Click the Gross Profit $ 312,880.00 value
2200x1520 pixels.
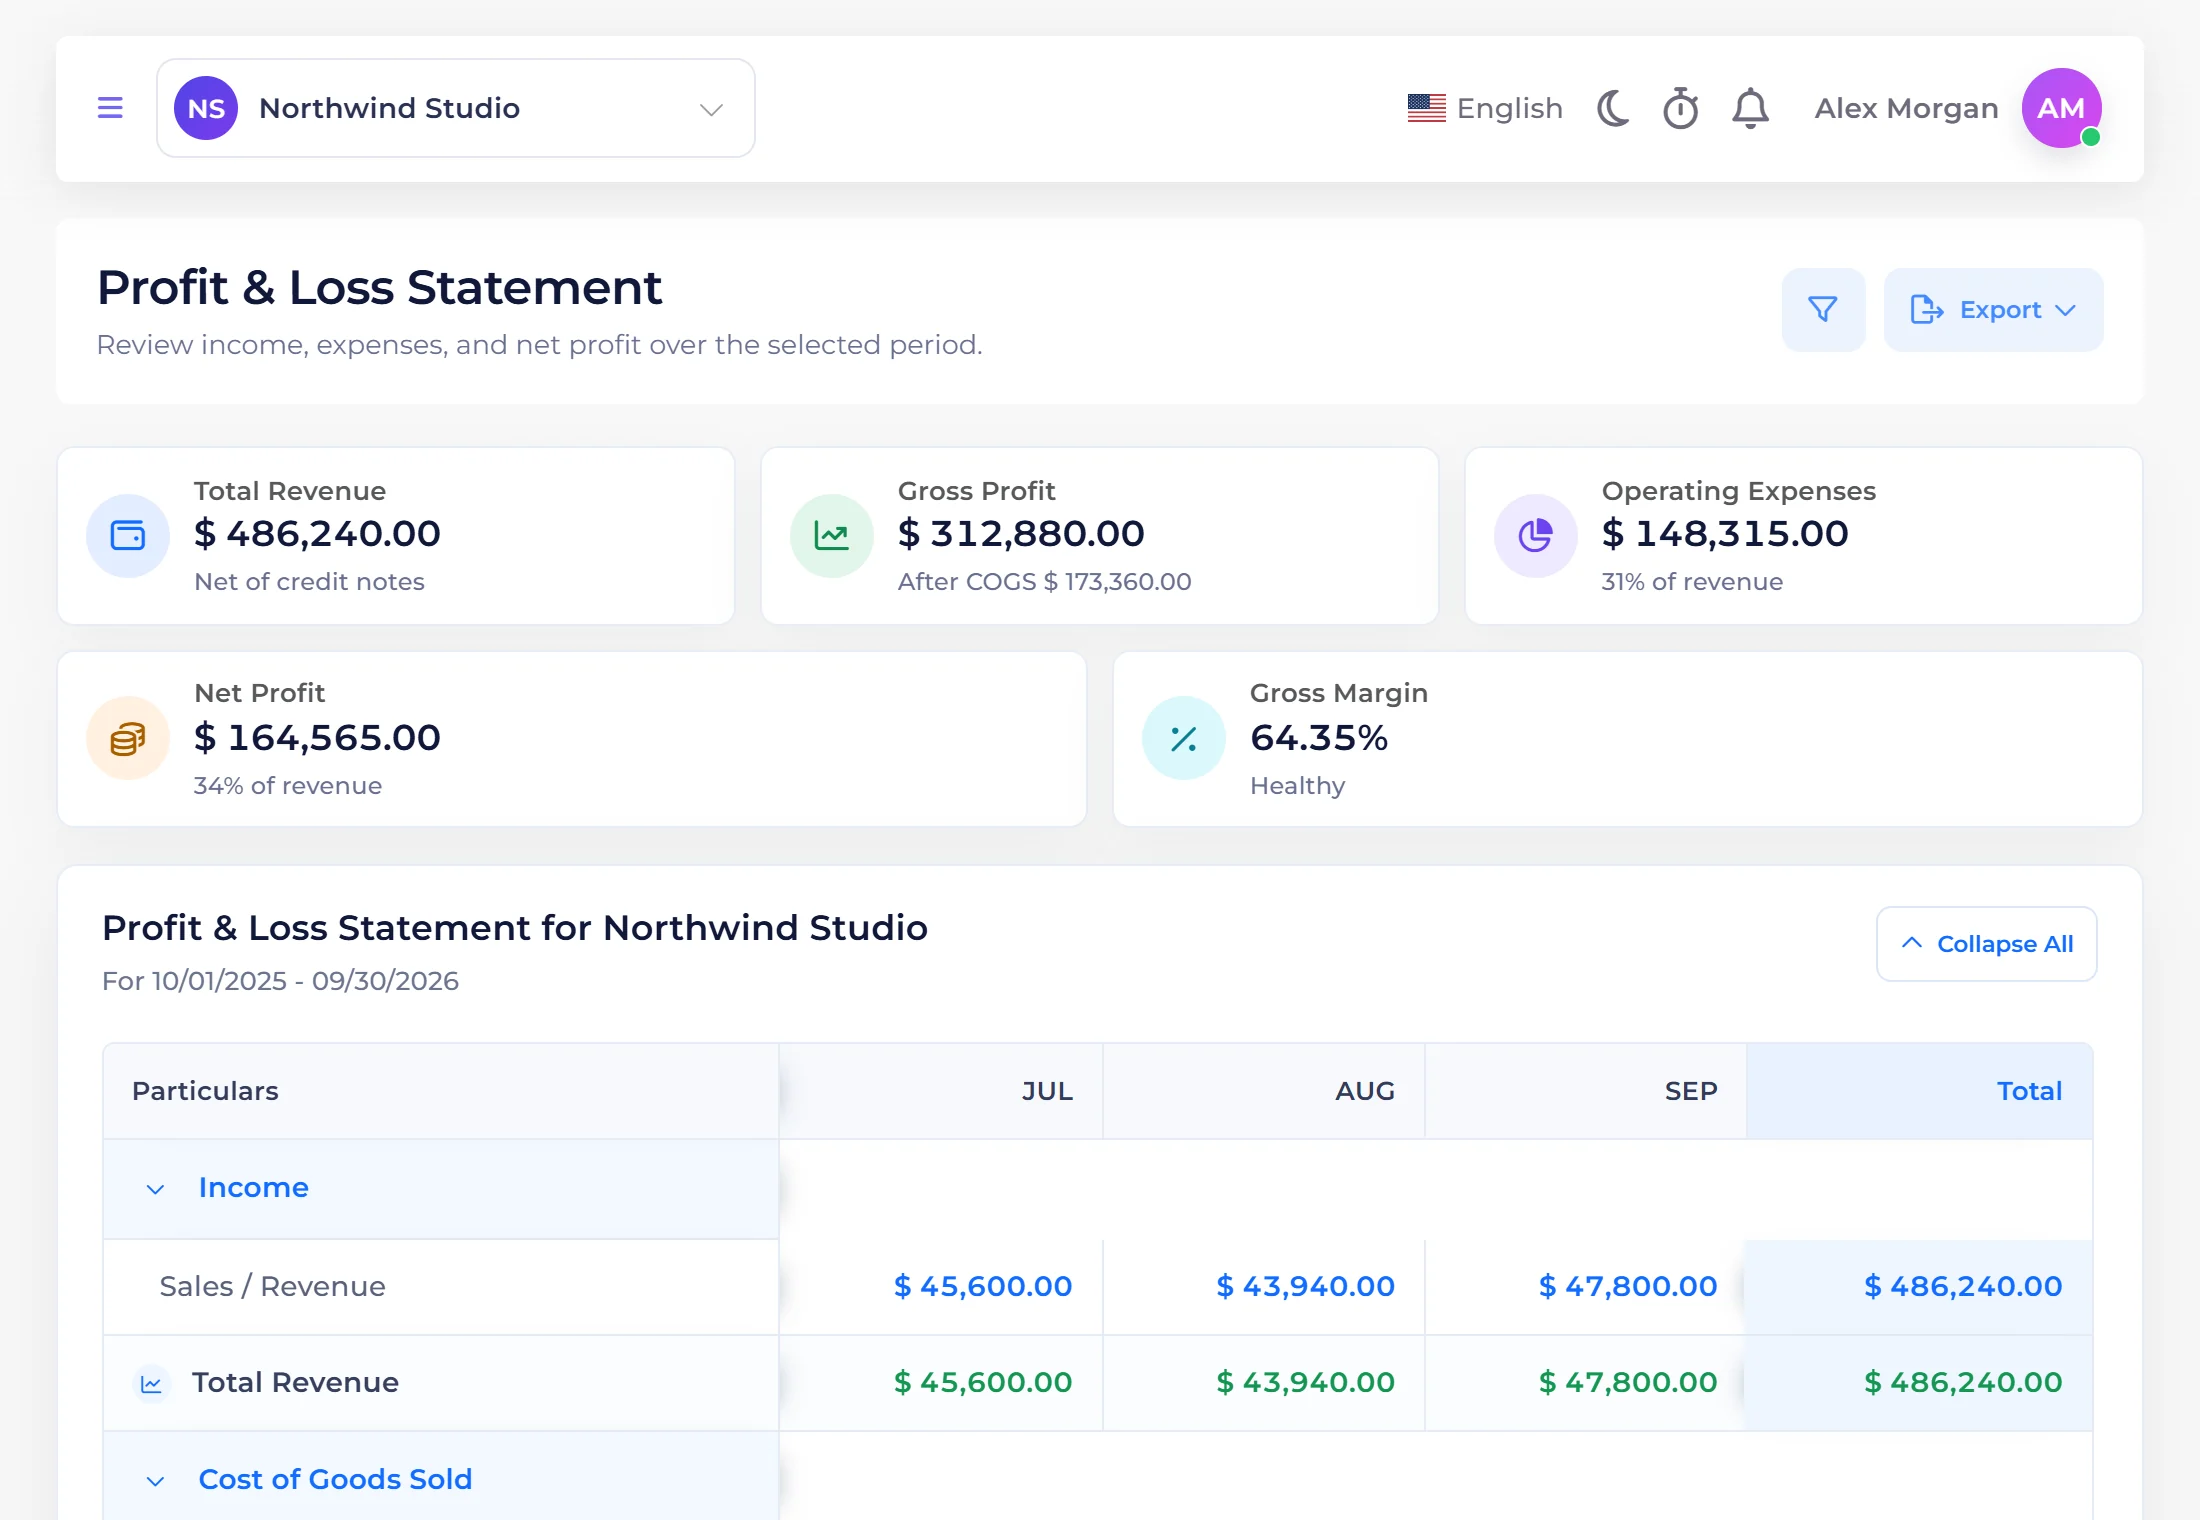click(x=1021, y=534)
